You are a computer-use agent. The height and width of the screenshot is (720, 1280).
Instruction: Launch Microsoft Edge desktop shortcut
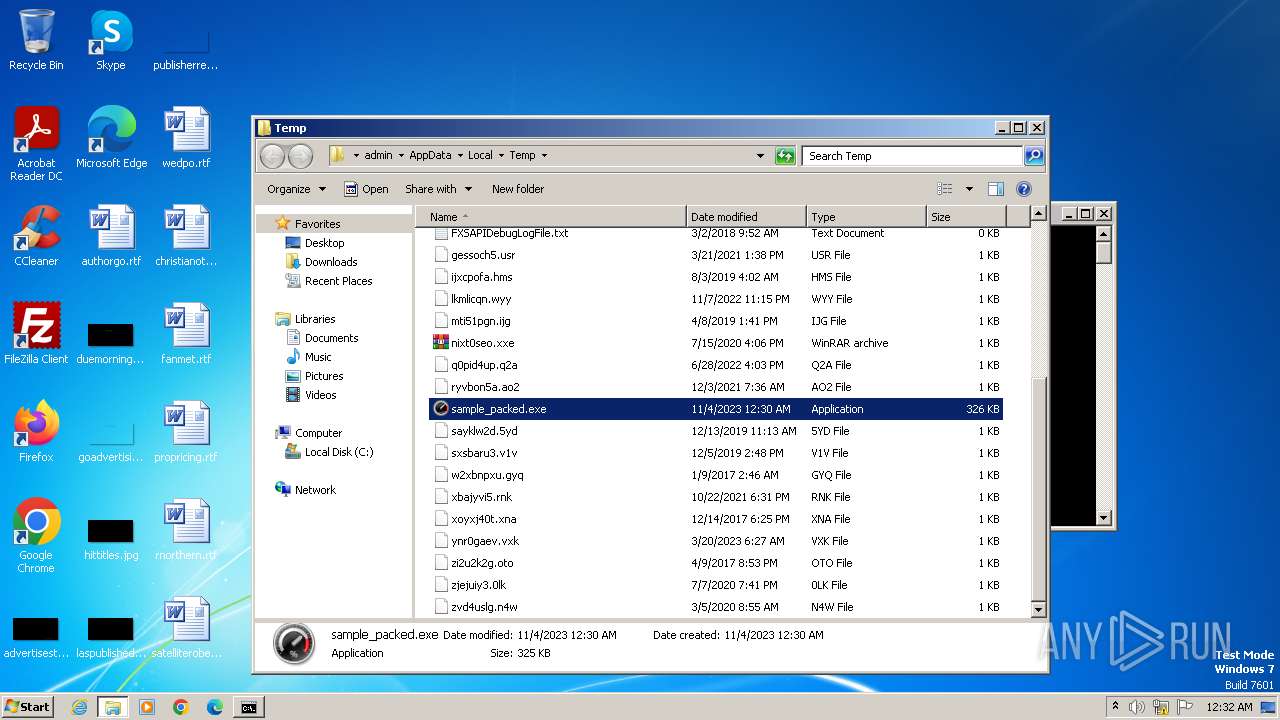111,138
